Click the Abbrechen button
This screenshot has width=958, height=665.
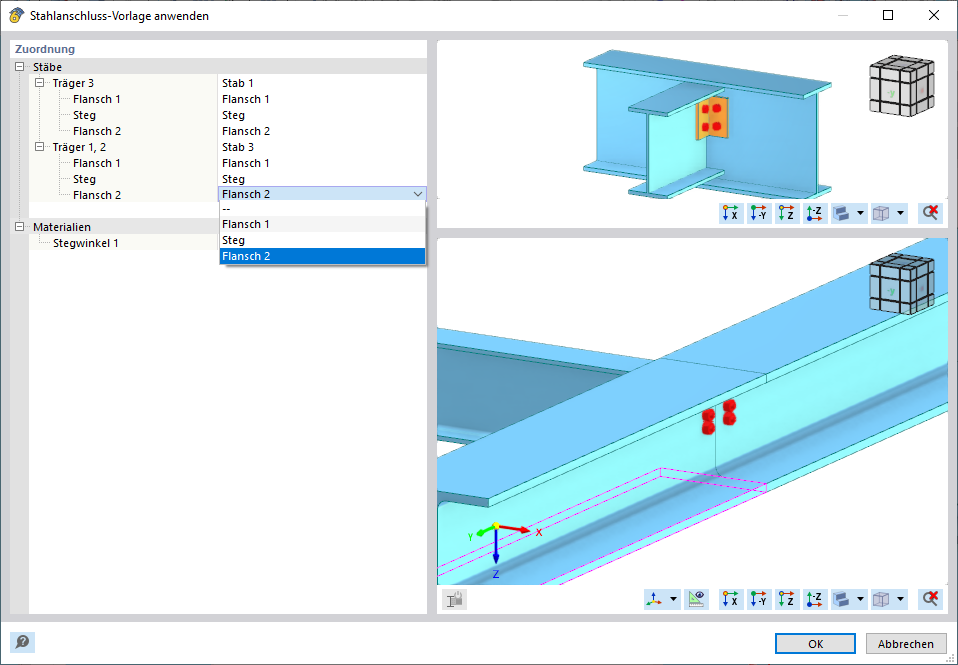click(905, 644)
